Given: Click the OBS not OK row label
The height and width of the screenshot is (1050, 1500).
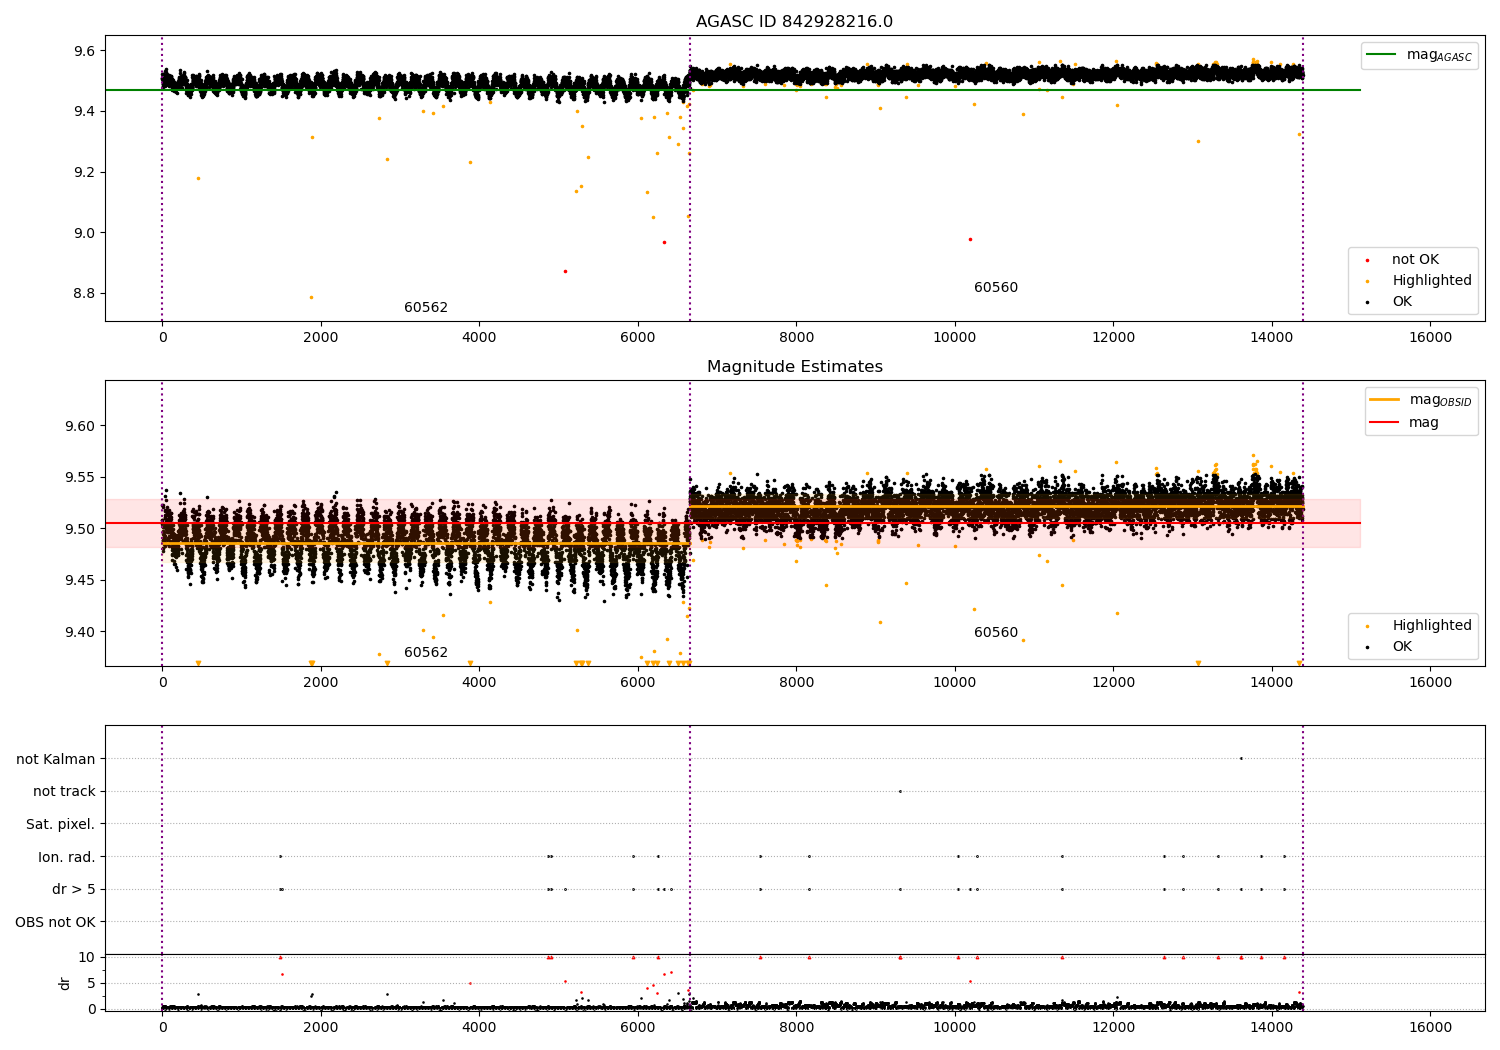Looking at the screenshot, I should (55, 922).
